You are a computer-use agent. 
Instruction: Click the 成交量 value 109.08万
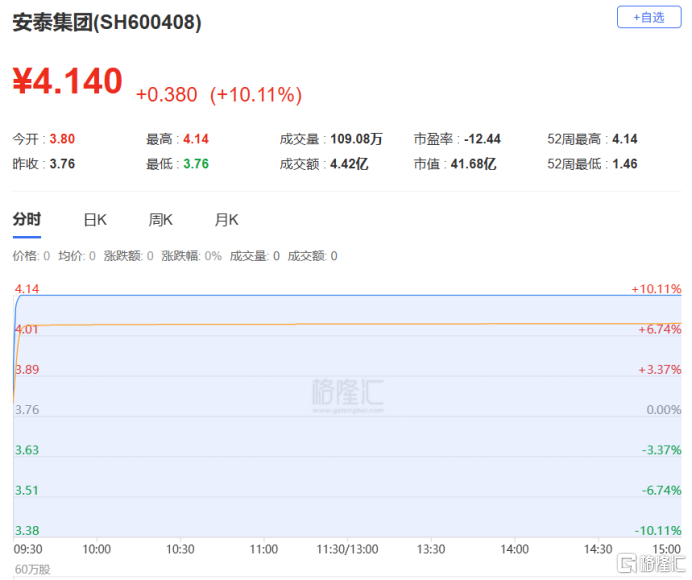pyautogui.click(x=356, y=139)
